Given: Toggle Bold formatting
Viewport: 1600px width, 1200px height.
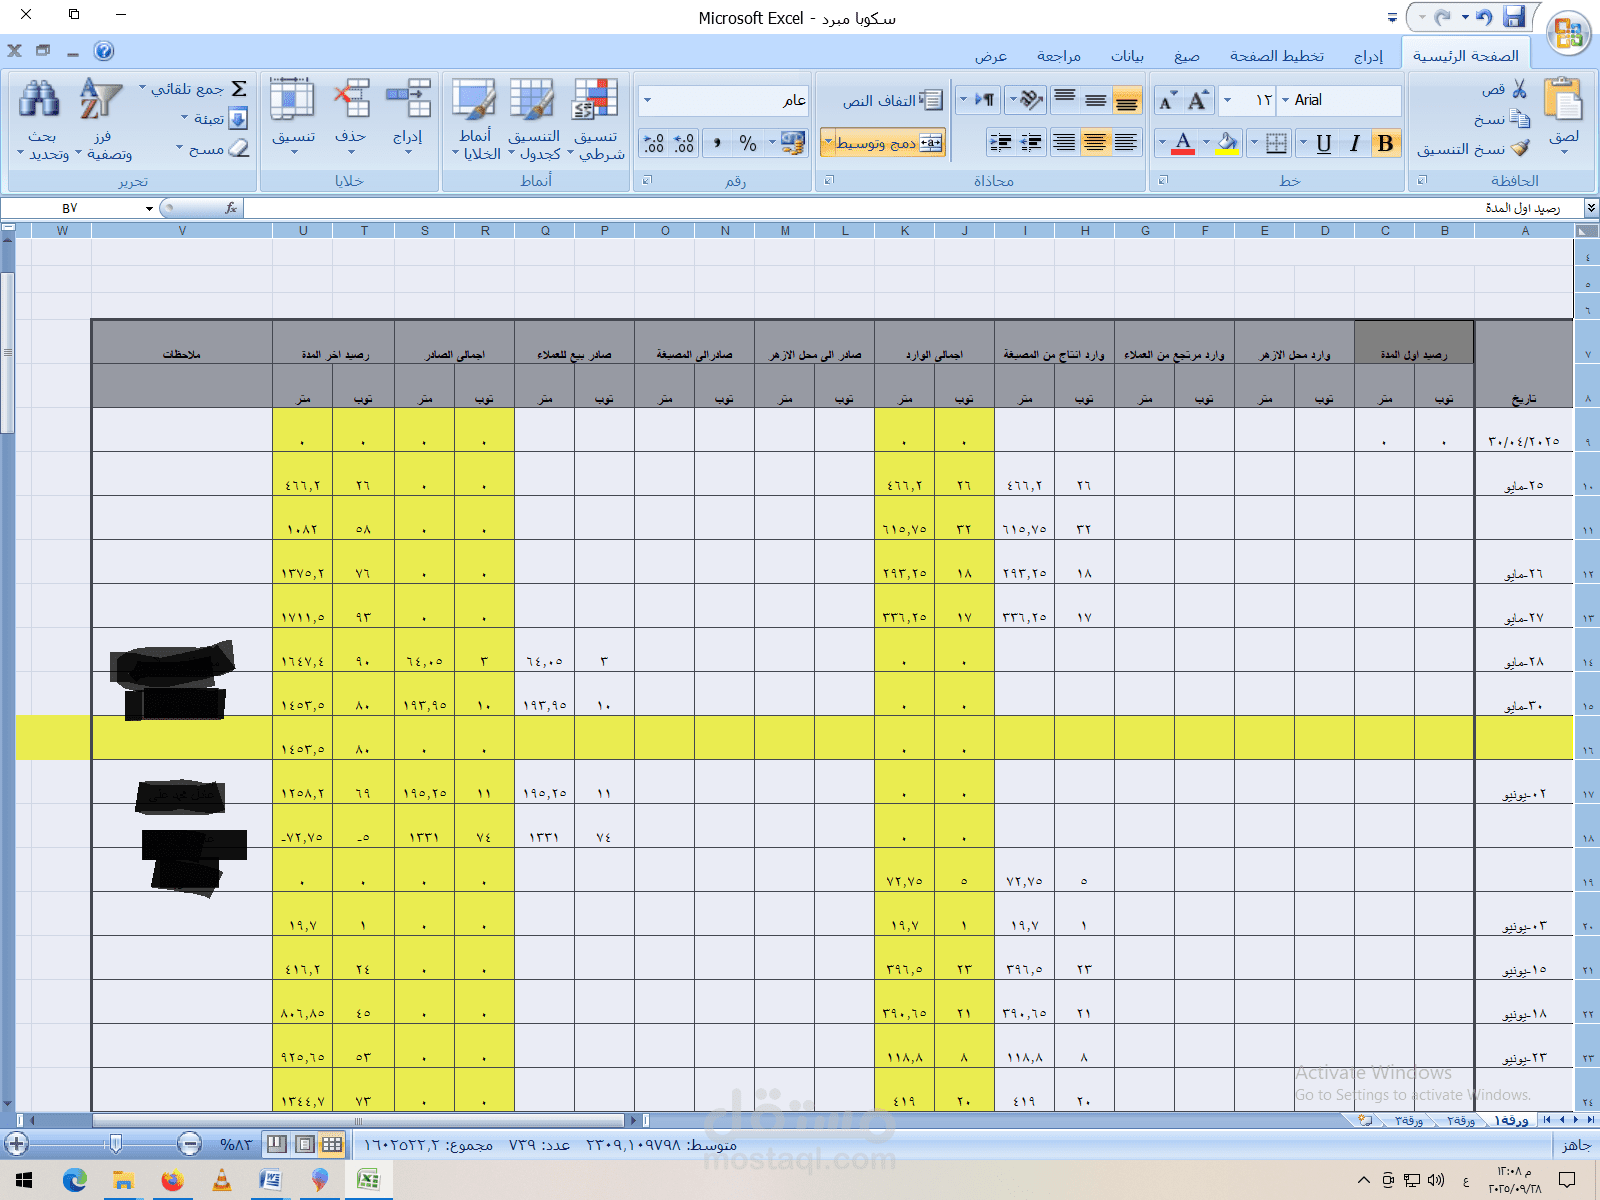Looking at the screenshot, I should point(1385,143).
